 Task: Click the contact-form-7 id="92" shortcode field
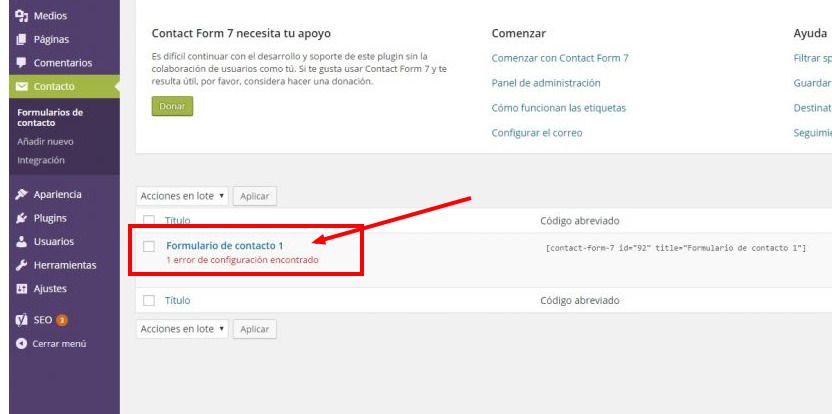(x=675, y=248)
